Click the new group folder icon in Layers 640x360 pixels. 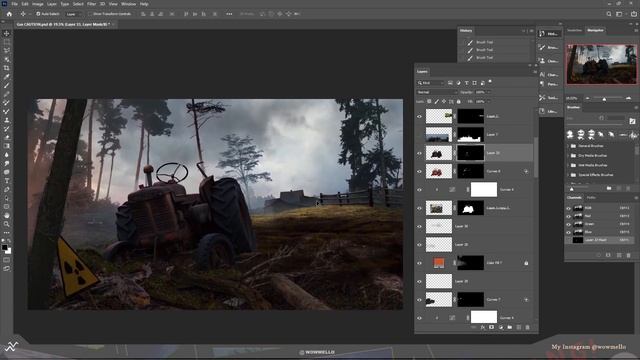coord(510,327)
